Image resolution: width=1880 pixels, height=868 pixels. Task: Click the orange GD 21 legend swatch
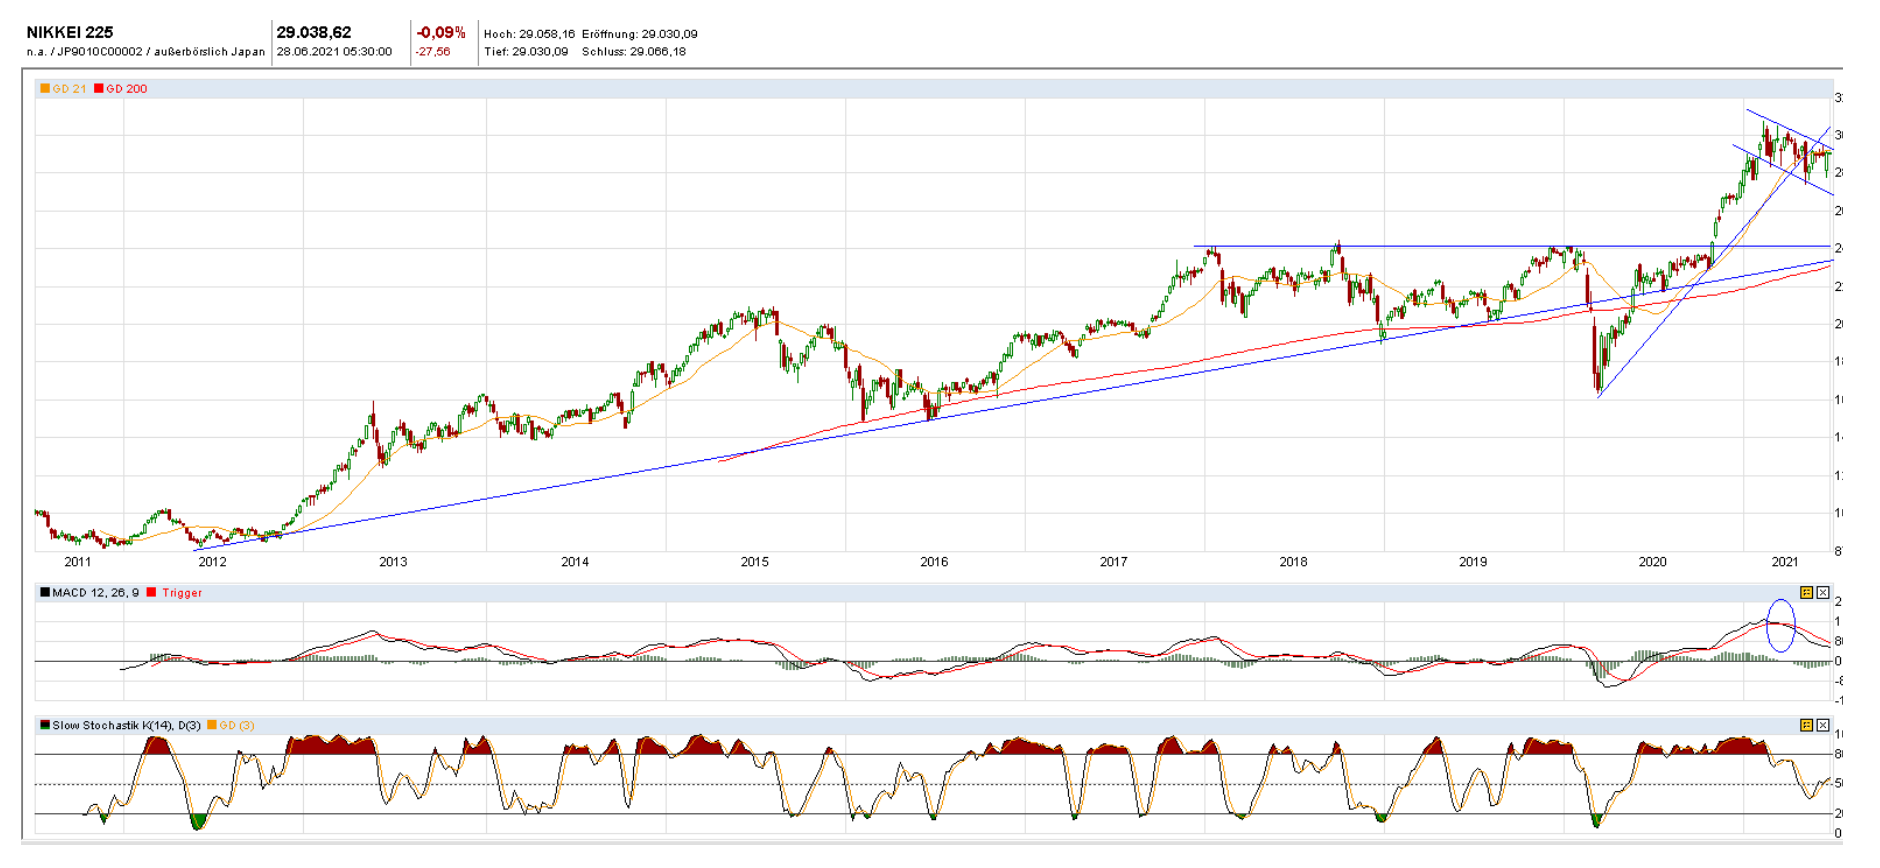point(45,89)
